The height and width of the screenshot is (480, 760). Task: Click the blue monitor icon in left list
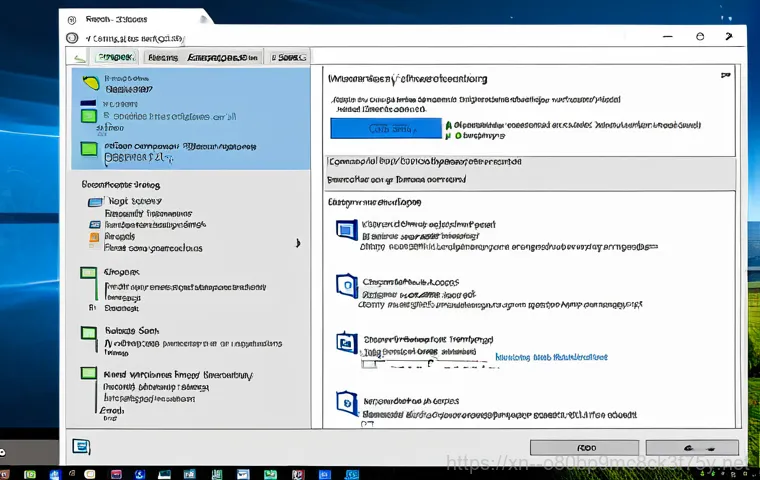tap(95, 202)
